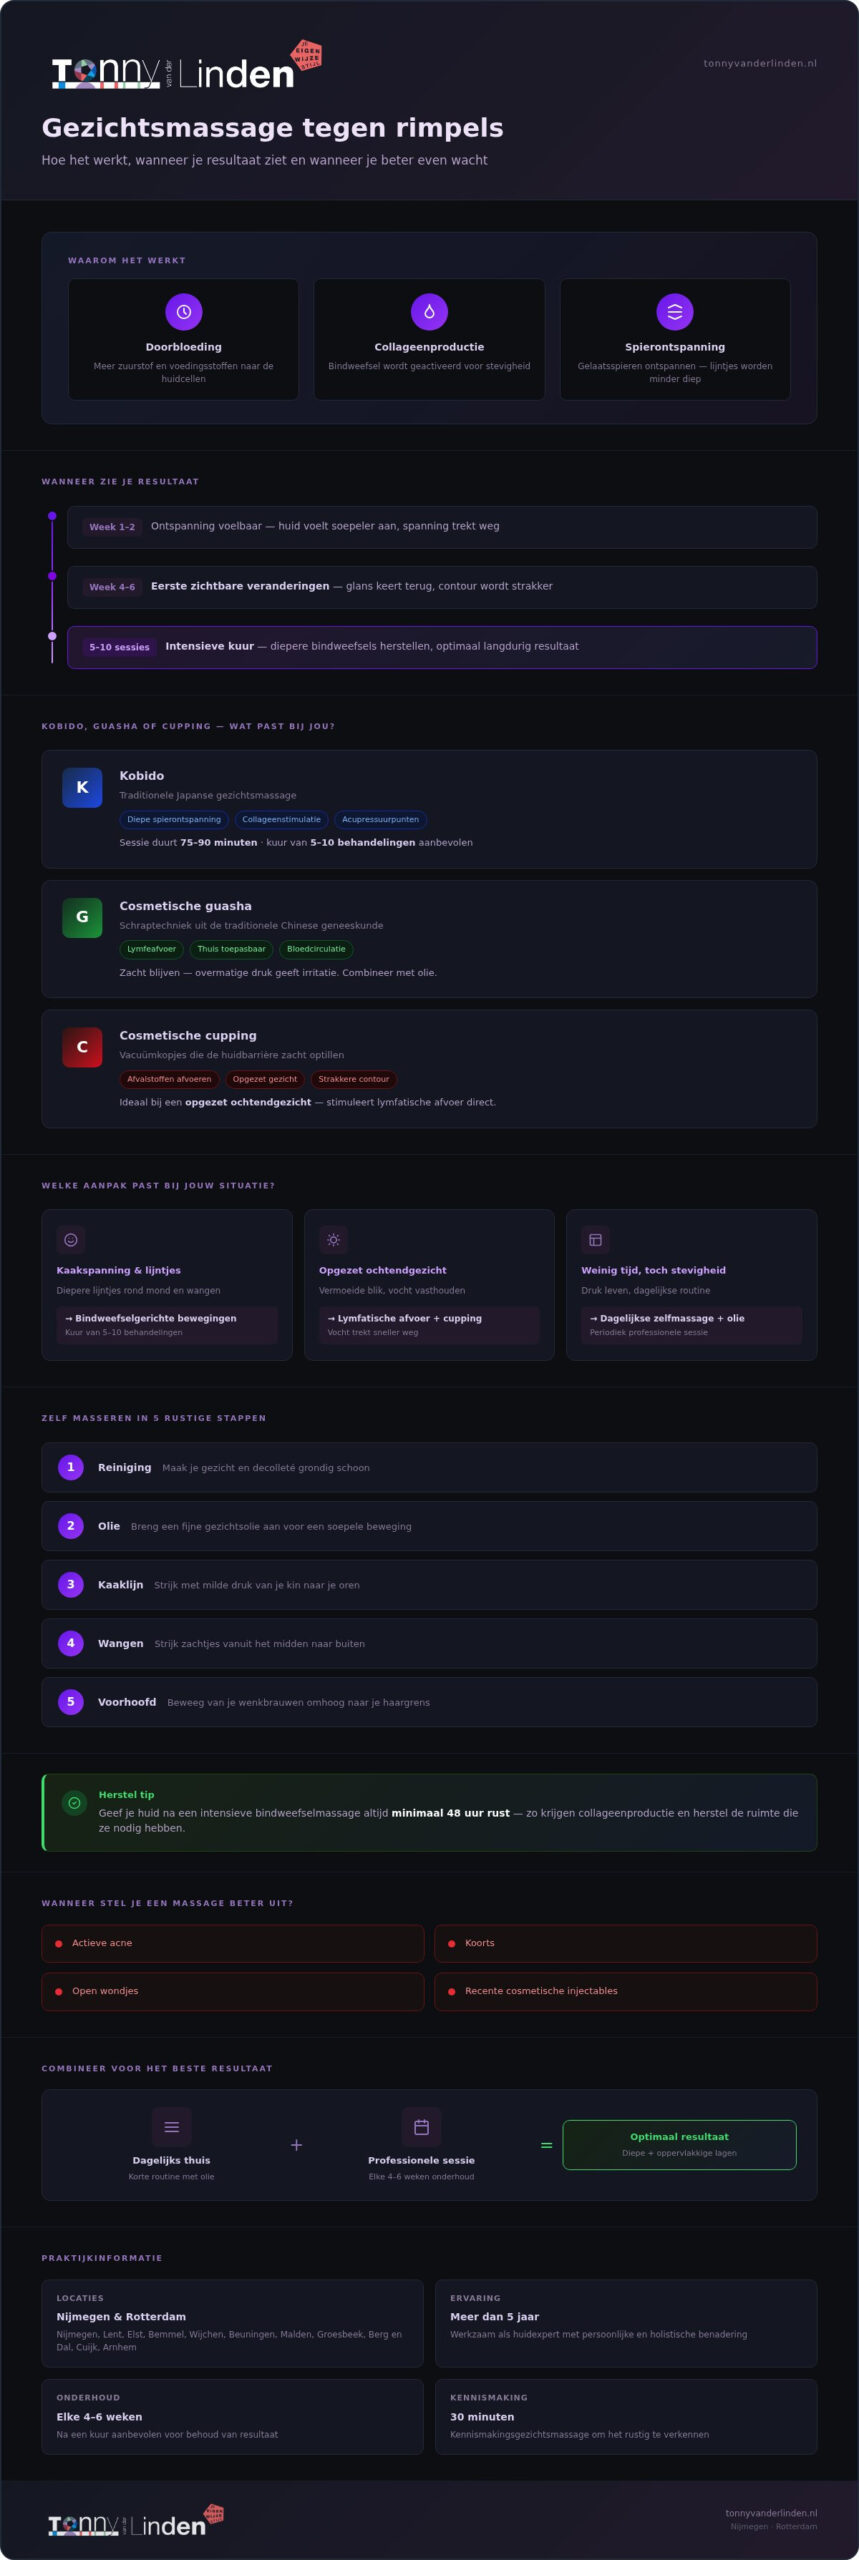
Task: Click the Actieve acne warning item
Action: 233,1943
